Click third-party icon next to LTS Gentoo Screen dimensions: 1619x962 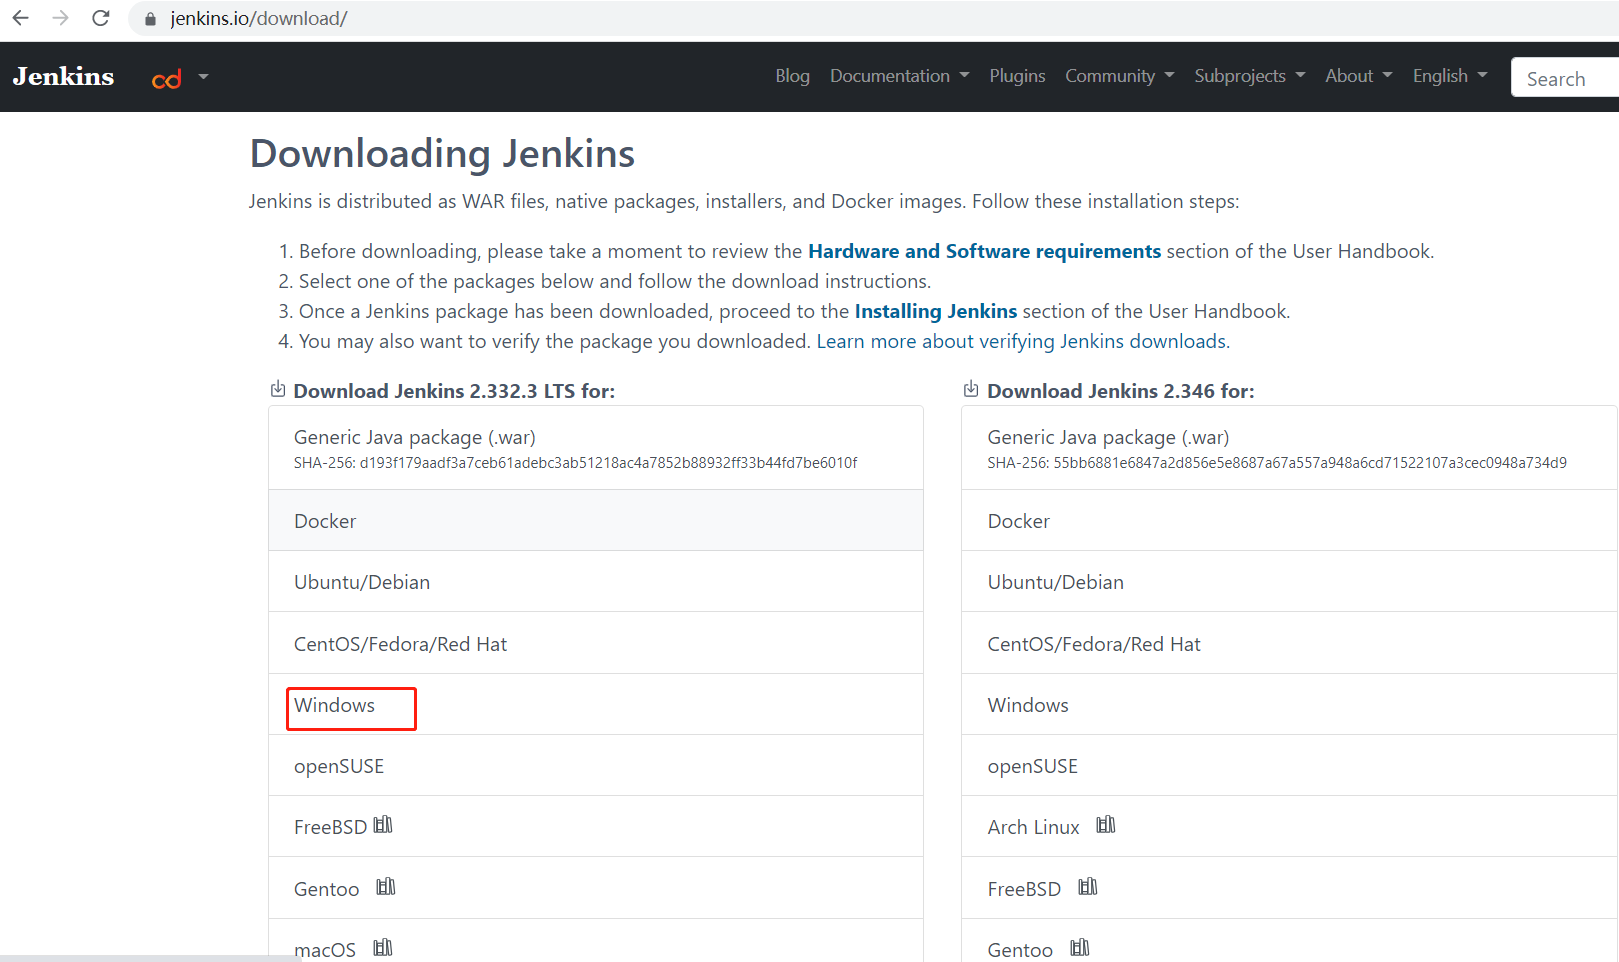(386, 887)
